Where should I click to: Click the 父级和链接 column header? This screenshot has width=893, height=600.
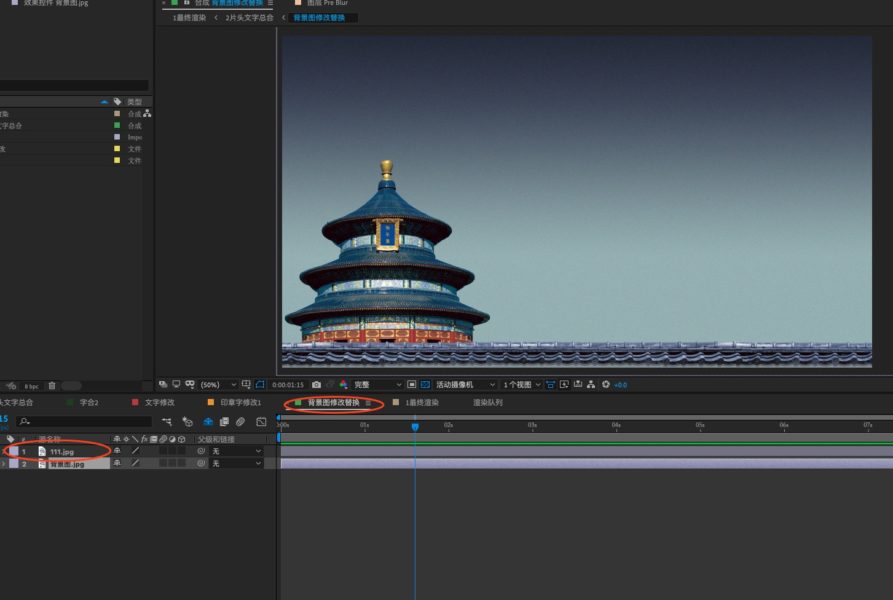point(216,439)
